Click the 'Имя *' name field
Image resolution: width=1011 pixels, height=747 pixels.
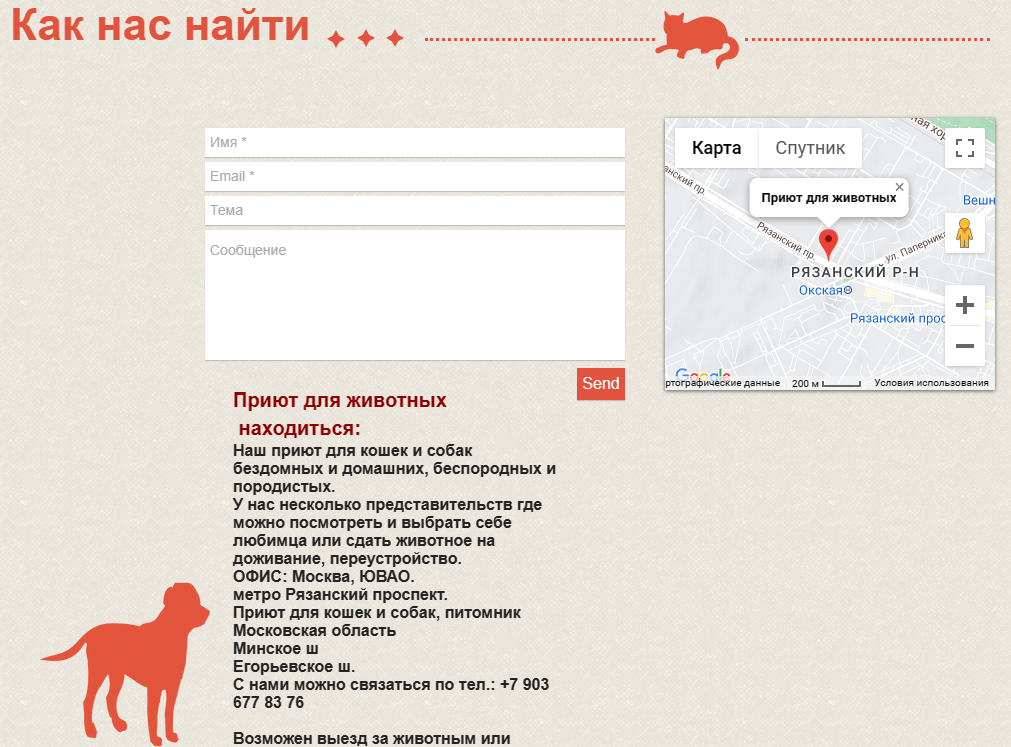coord(415,142)
